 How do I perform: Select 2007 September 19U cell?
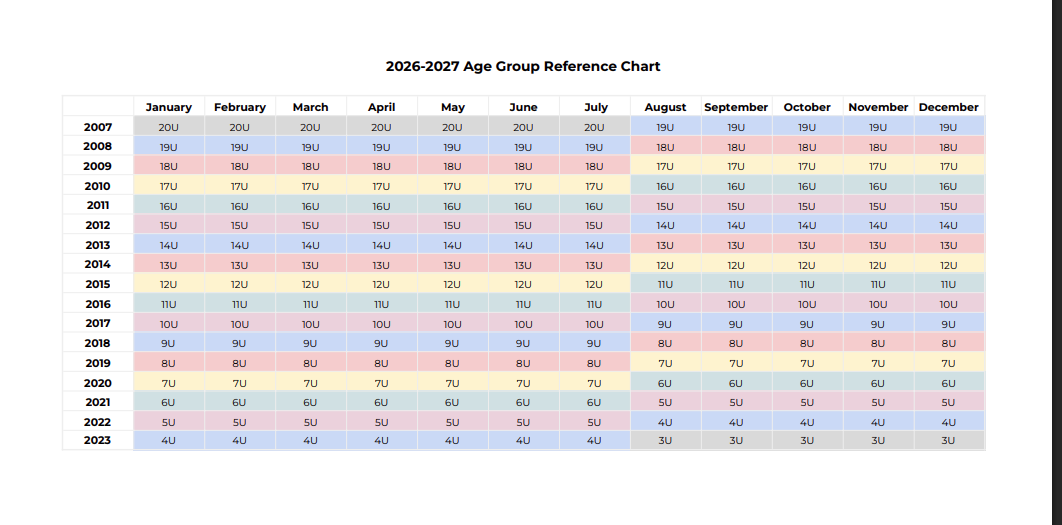pyautogui.click(x=736, y=127)
